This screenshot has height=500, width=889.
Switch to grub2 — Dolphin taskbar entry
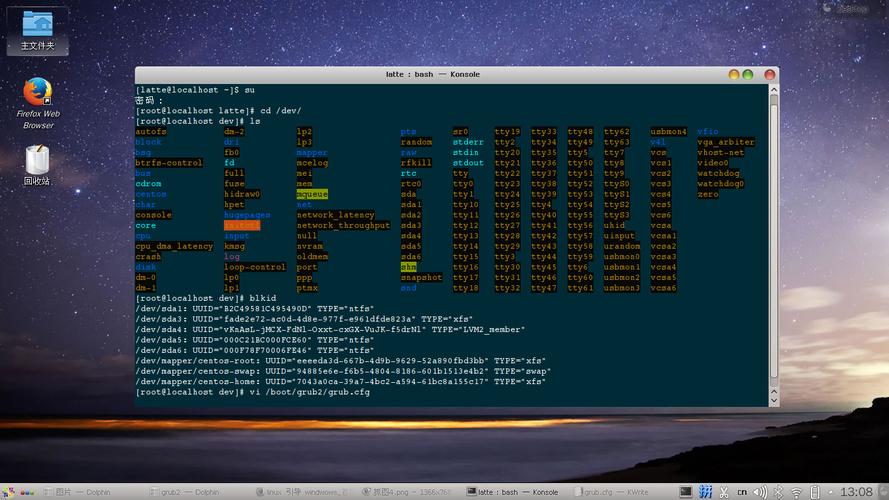pos(184,492)
